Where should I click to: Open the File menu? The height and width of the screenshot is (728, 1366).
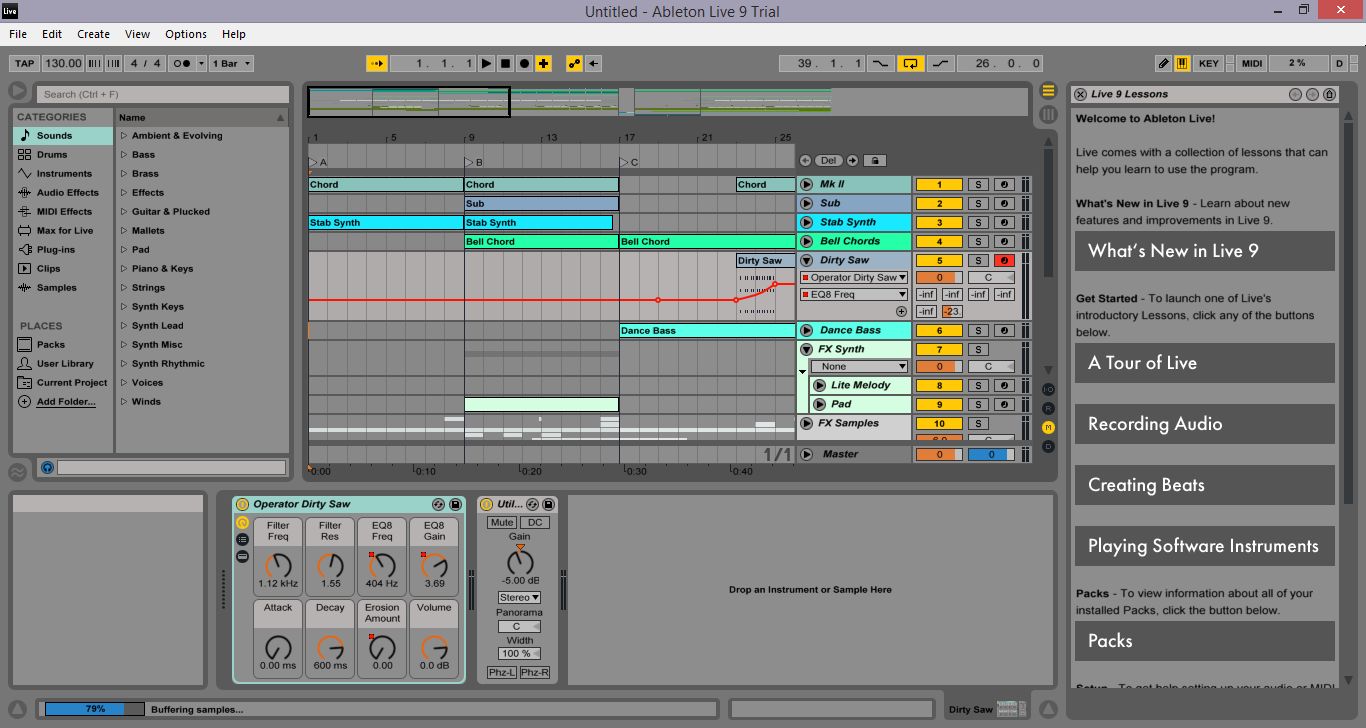click(18, 34)
